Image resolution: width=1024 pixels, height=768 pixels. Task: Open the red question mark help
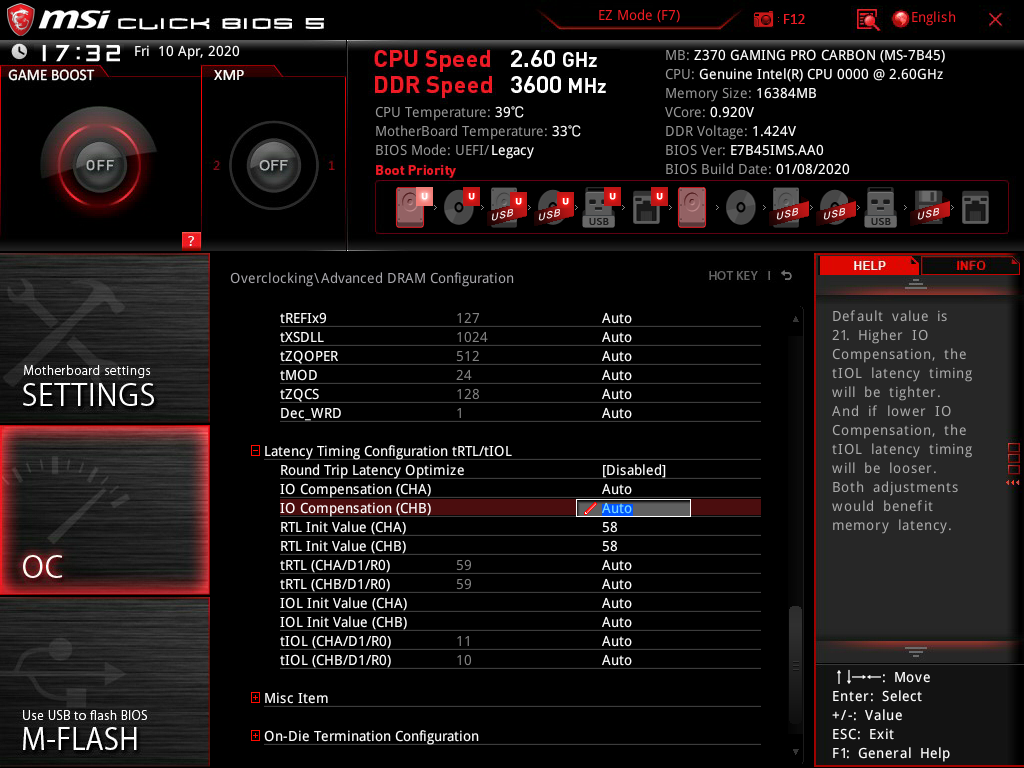point(191,240)
